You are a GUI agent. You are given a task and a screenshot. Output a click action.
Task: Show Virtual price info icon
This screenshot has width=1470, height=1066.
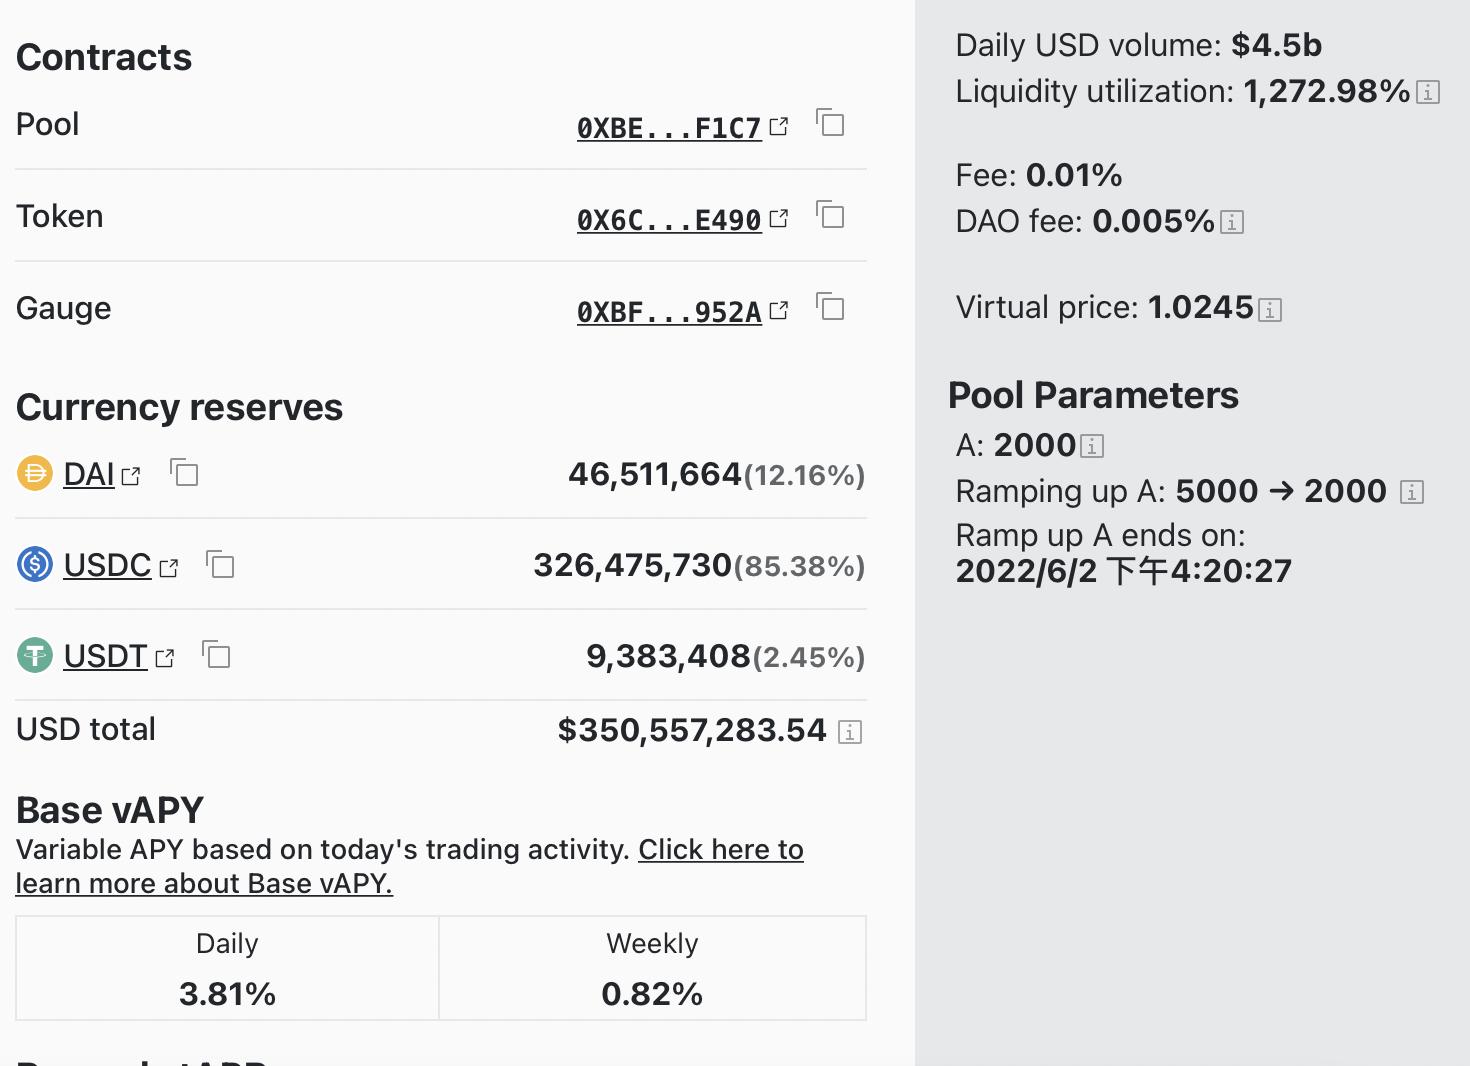click(x=1270, y=310)
